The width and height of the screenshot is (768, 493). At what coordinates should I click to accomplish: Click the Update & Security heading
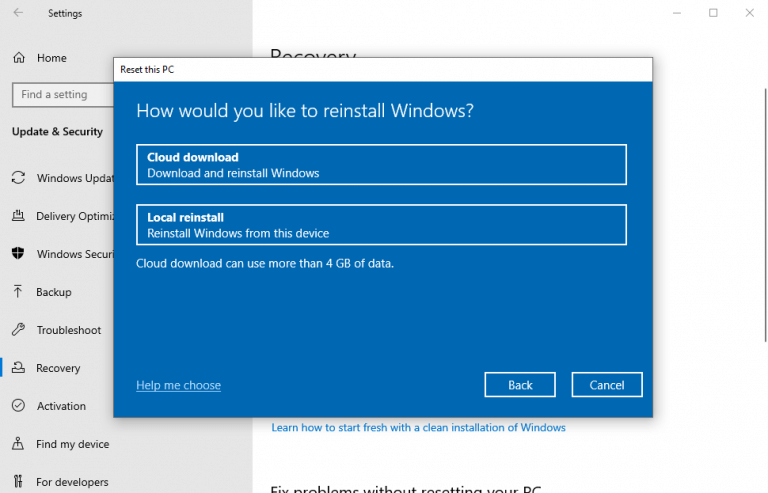(57, 132)
